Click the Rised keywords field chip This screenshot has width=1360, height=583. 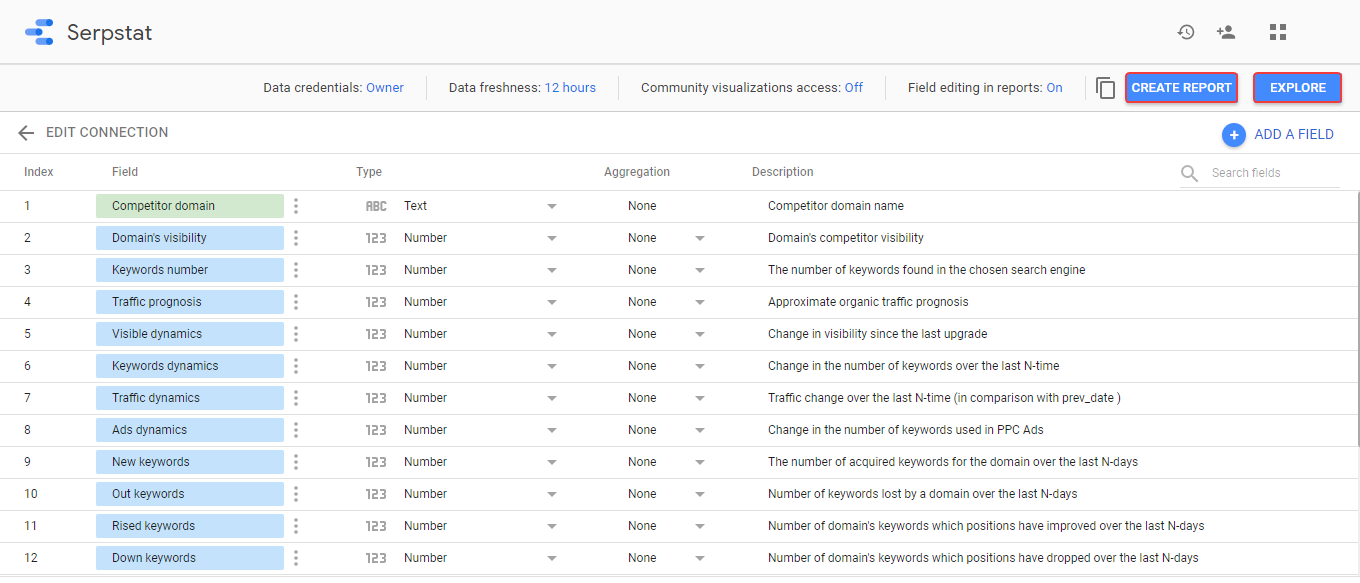coord(190,526)
